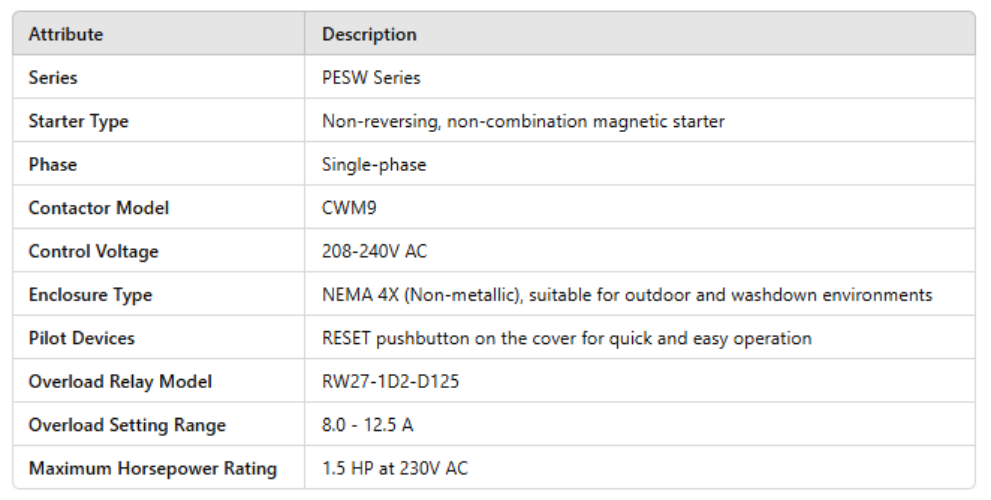Select the Overload Relay Model label
The width and height of the screenshot is (991, 500).
click(120, 381)
